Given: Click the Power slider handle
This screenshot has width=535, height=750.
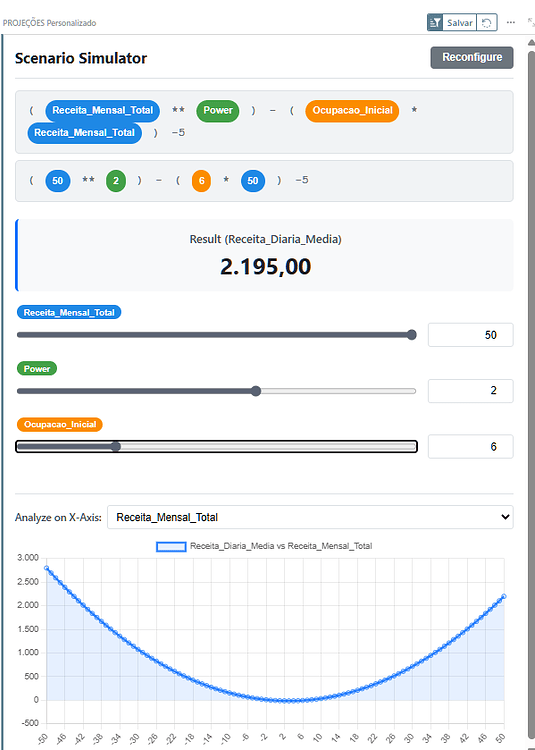Looking at the screenshot, I should (x=256, y=391).
